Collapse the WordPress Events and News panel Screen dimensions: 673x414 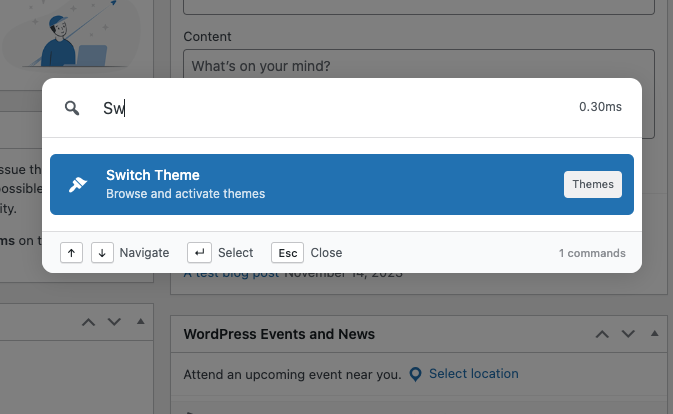(654, 333)
